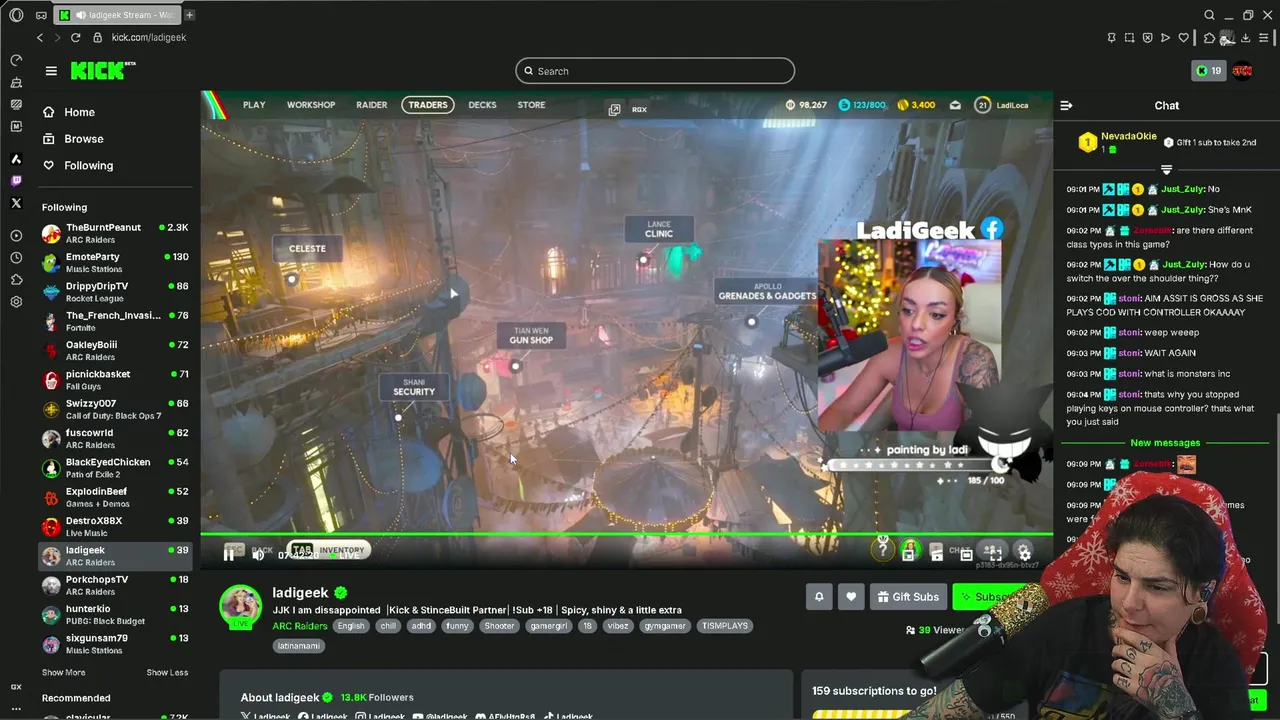This screenshot has width=1280, height=720.
Task: Collapse the list with Show Less
Action: tap(167, 672)
